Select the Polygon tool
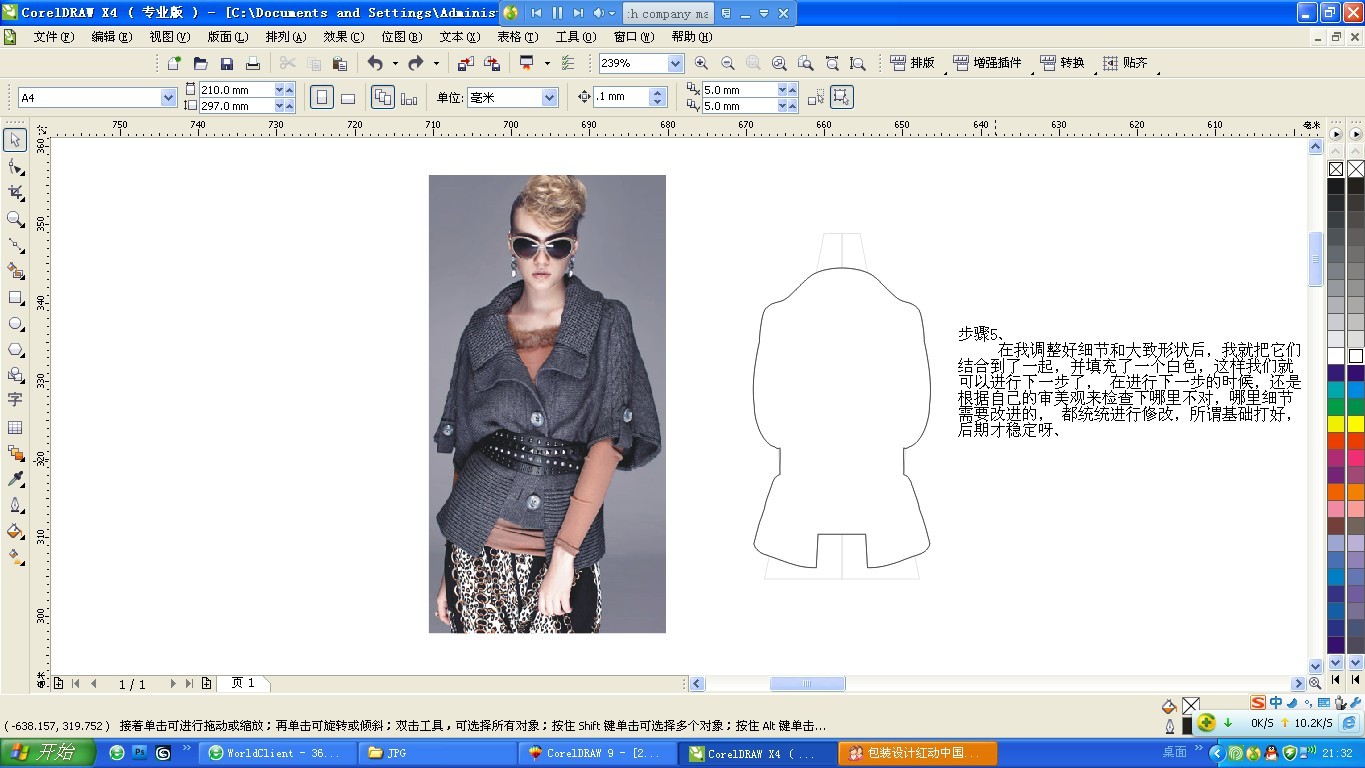Image resolution: width=1365 pixels, height=768 pixels. click(x=15, y=349)
